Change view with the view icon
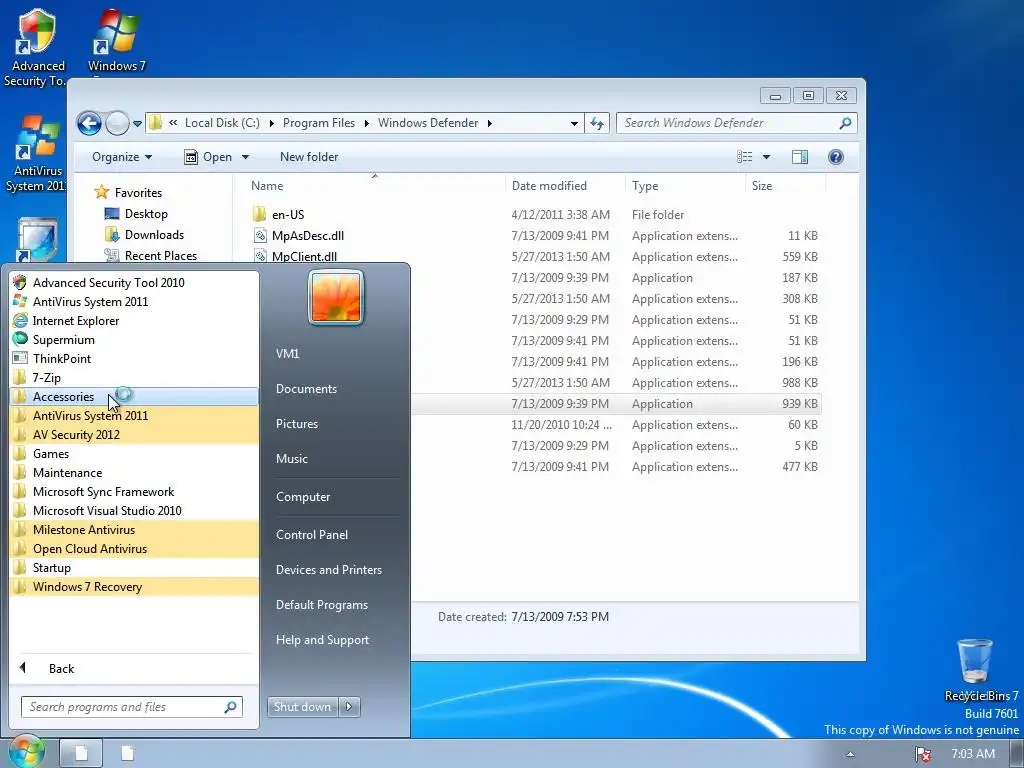 [x=744, y=157]
